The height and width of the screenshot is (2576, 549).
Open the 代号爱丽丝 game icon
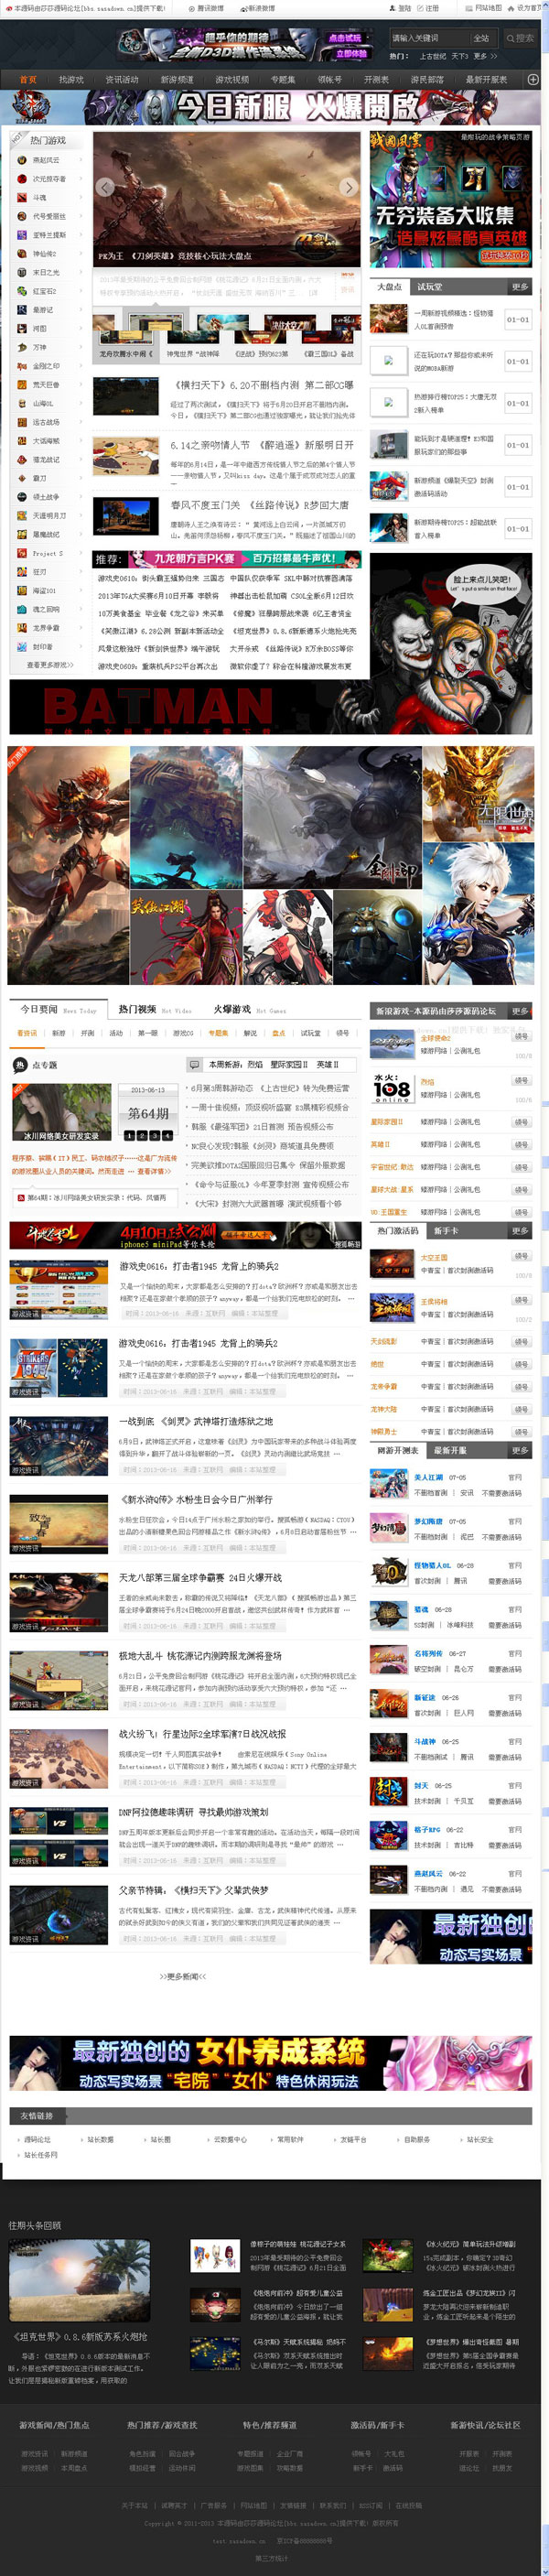click(x=22, y=216)
